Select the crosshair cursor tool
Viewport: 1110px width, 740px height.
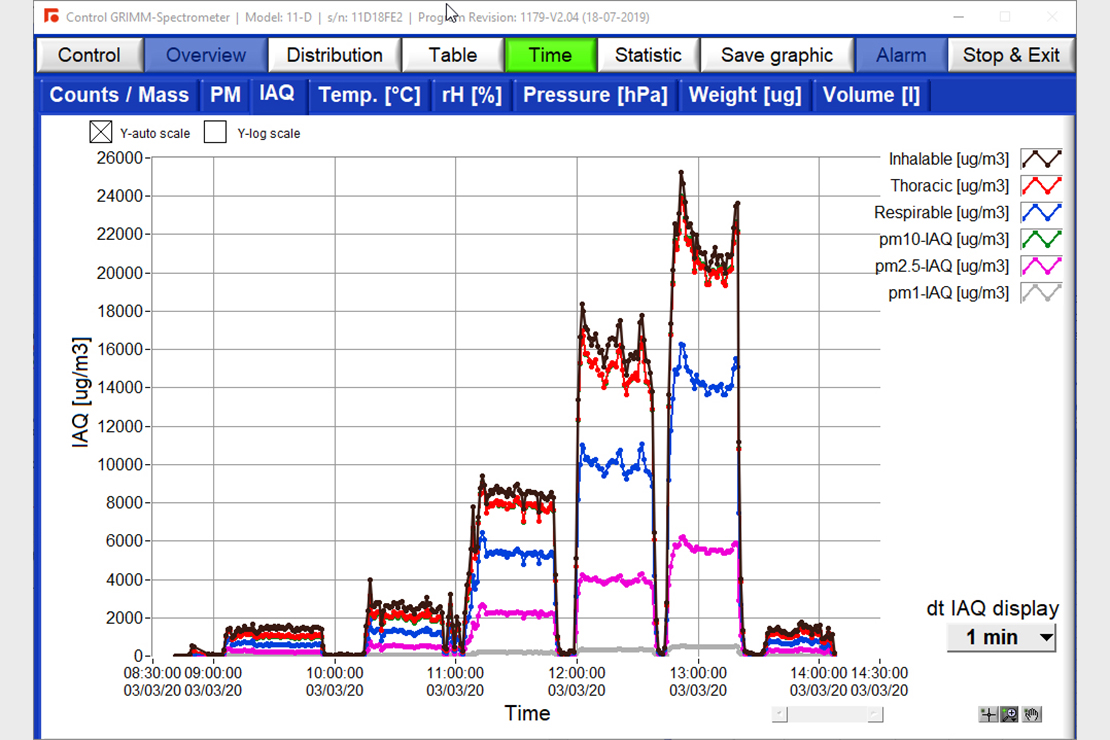[989, 714]
